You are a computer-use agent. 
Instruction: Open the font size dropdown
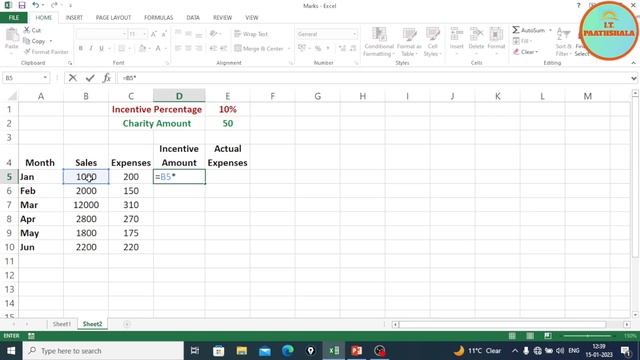point(144,34)
